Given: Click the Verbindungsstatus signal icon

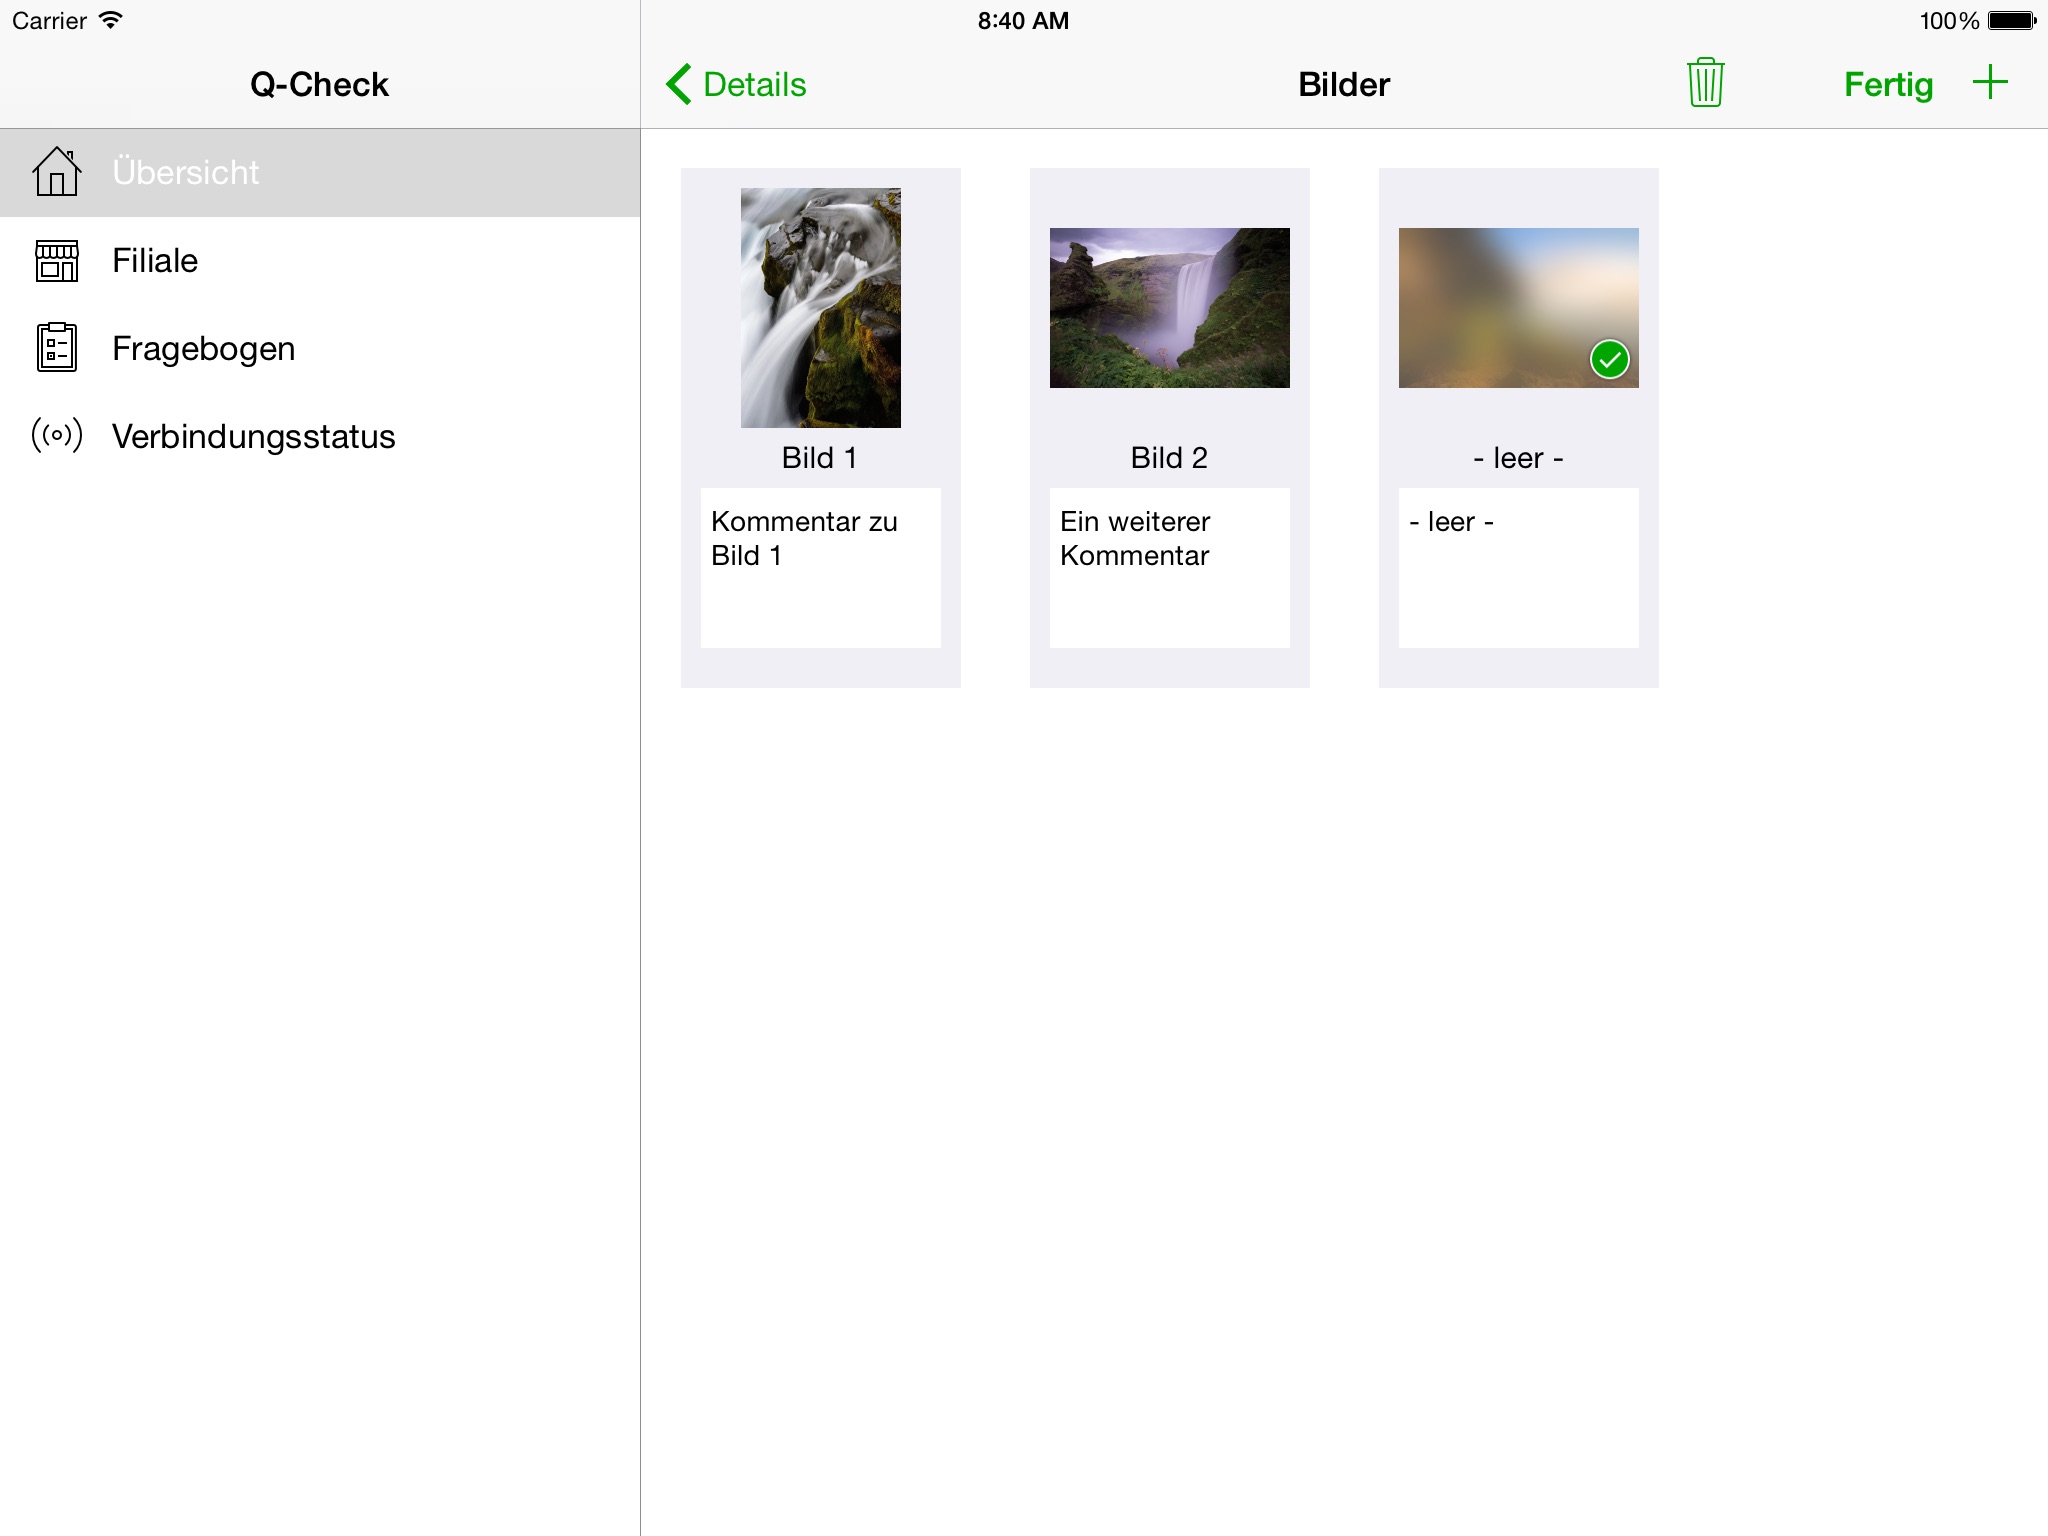Looking at the screenshot, I should (x=57, y=435).
